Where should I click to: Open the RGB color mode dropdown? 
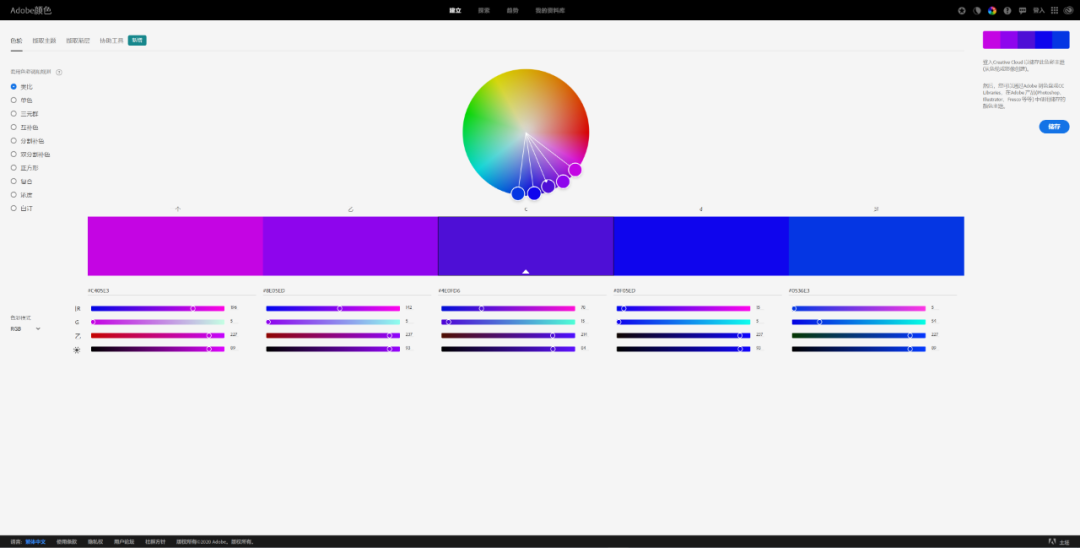pos(25,329)
